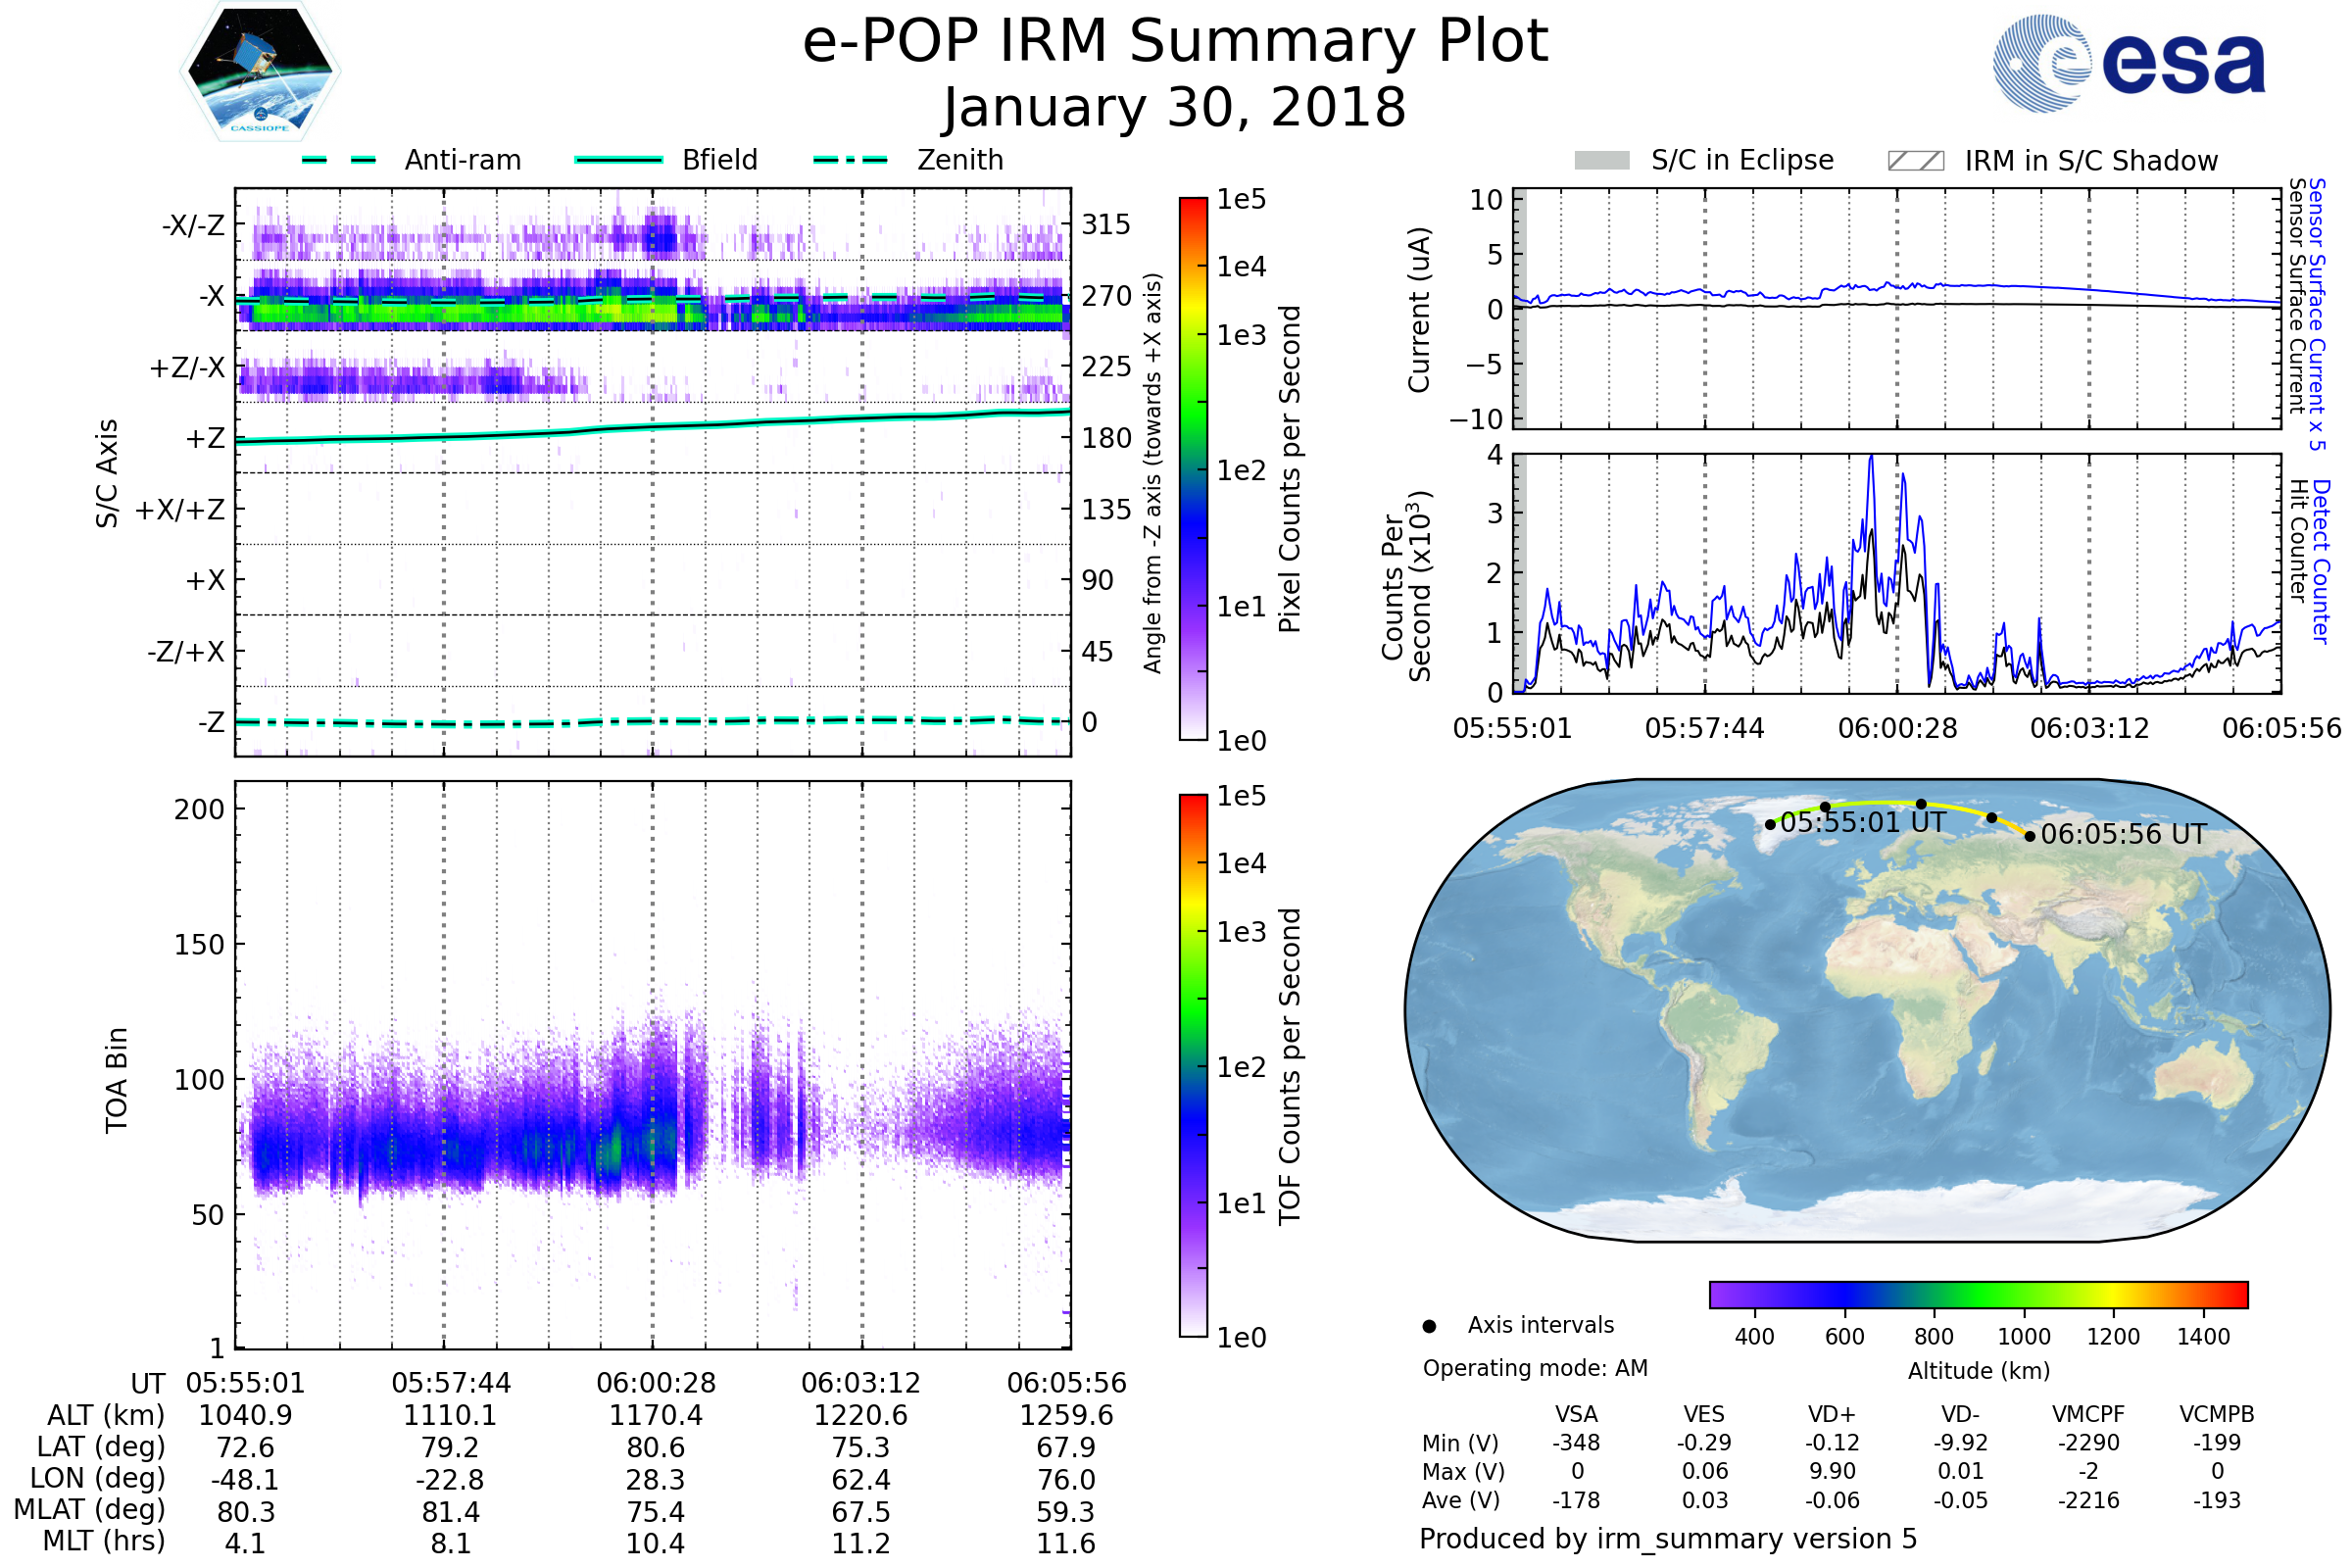Click the S/C in Eclipse gray swatch
2352x1568 pixels.
click(1601, 161)
